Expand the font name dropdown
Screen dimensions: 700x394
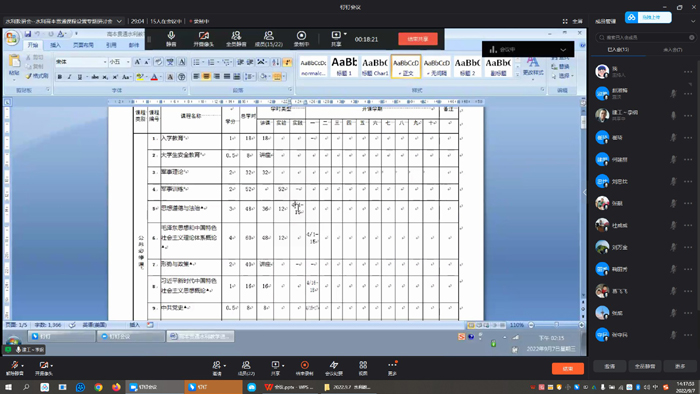(x=105, y=62)
